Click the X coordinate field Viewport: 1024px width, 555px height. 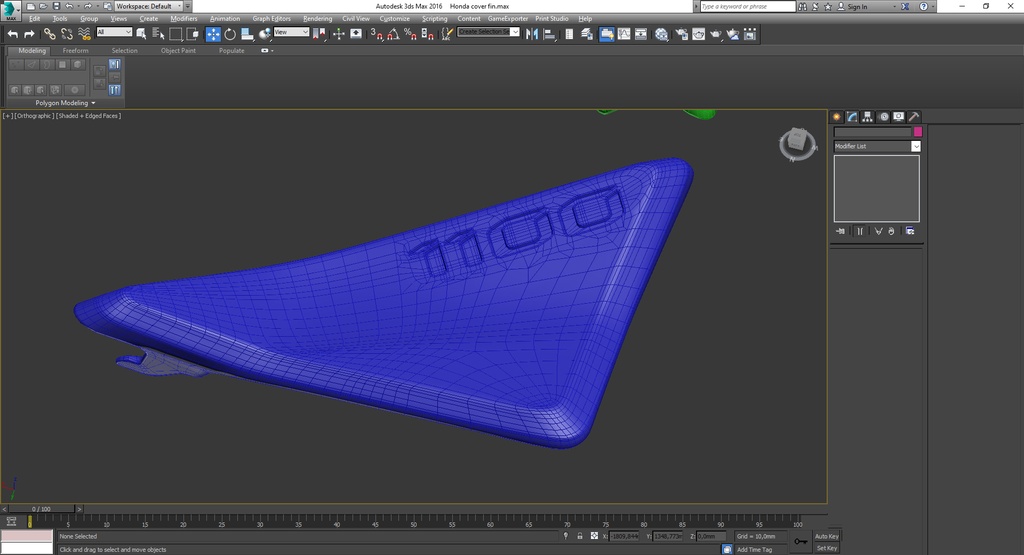click(x=624, y=536)
